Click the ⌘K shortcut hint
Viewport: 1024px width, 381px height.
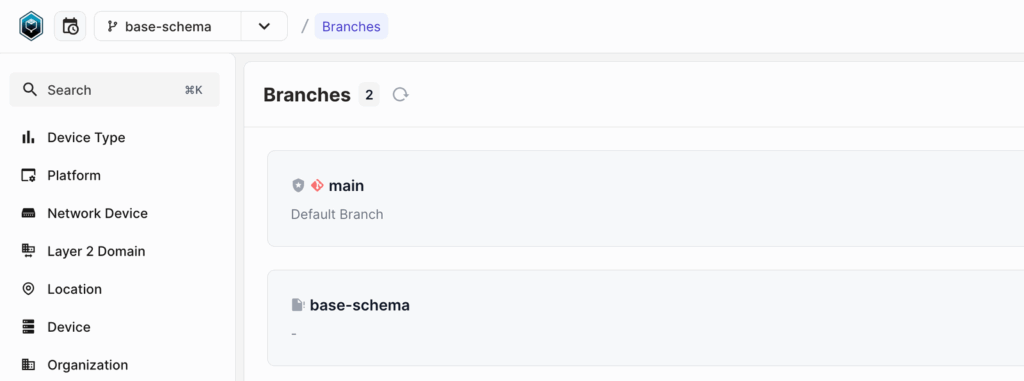[x=194, y=90]
